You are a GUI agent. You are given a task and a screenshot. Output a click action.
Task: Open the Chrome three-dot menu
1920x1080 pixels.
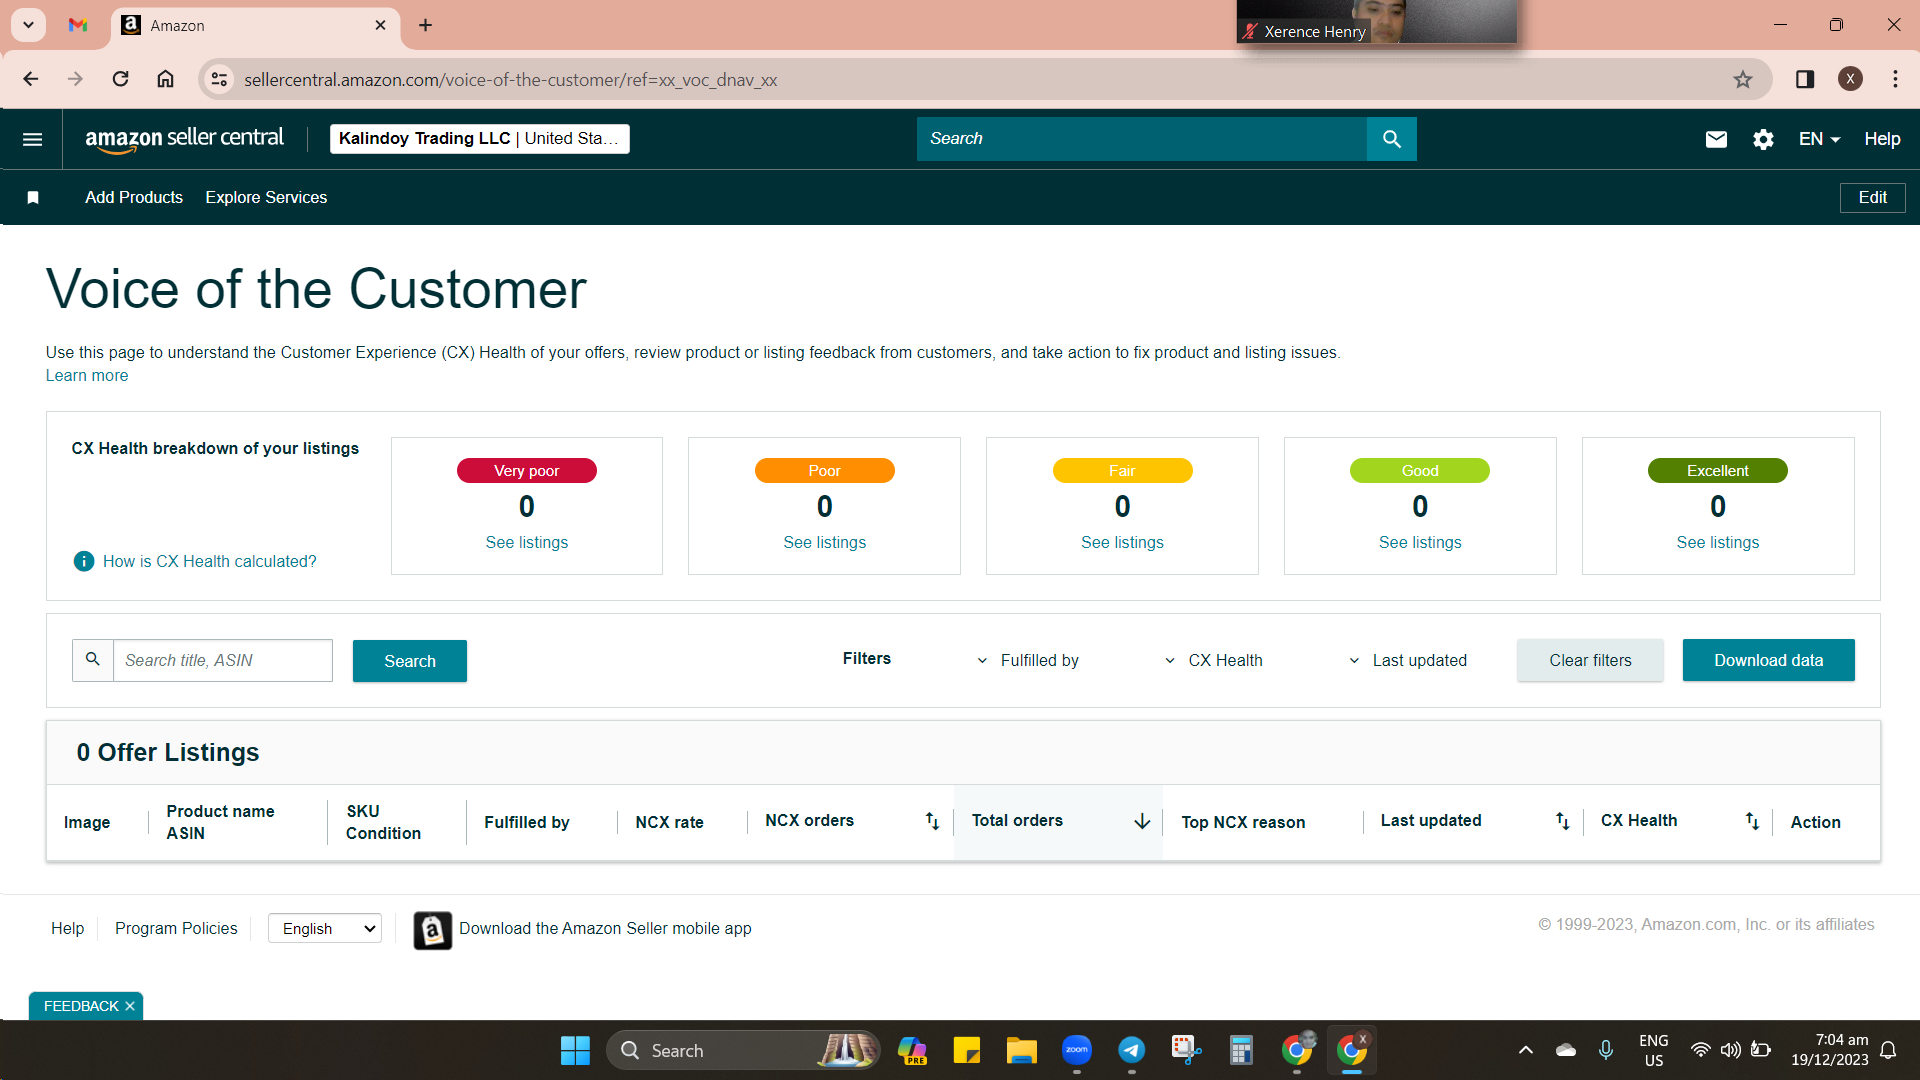1895,79
